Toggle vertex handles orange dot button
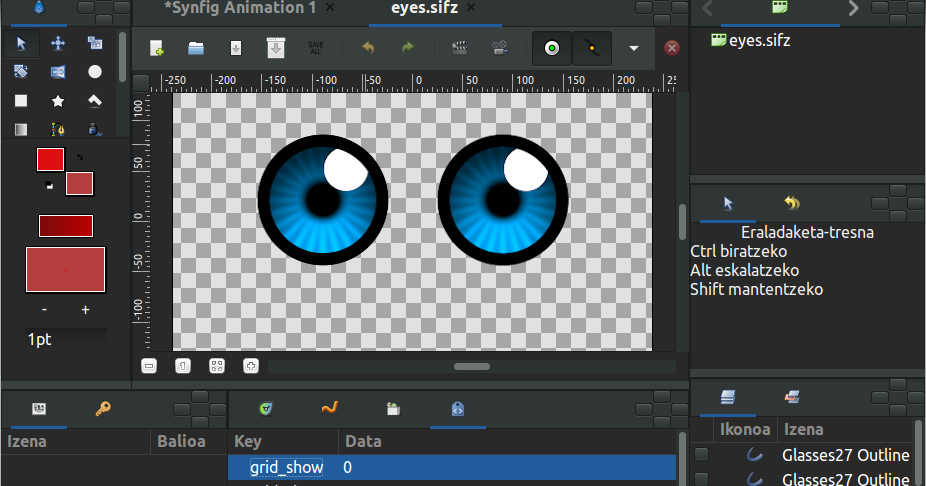Image resolution: width=926 pixels, height=486 pixels. point(592,48)
